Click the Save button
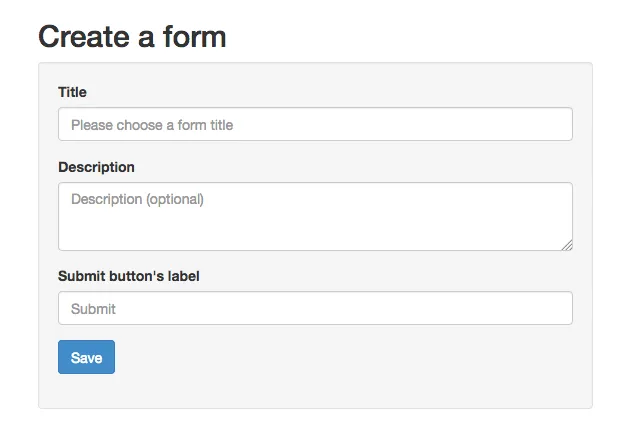Image resolution: width=618 pixels, height=441 pixels. pyautogui.click(x=86, y=357)
